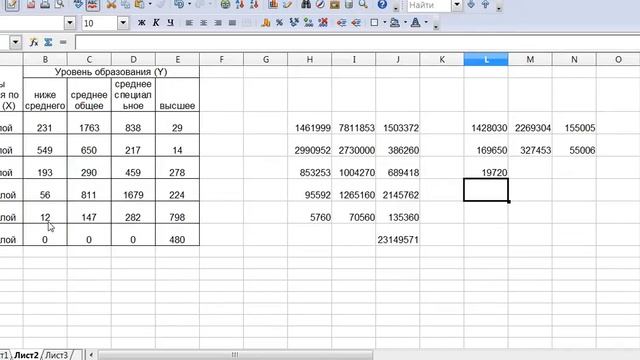Click the Cut scissors icon
The height and width of the screenshot is (360, 640).
(x=111, y=4)
